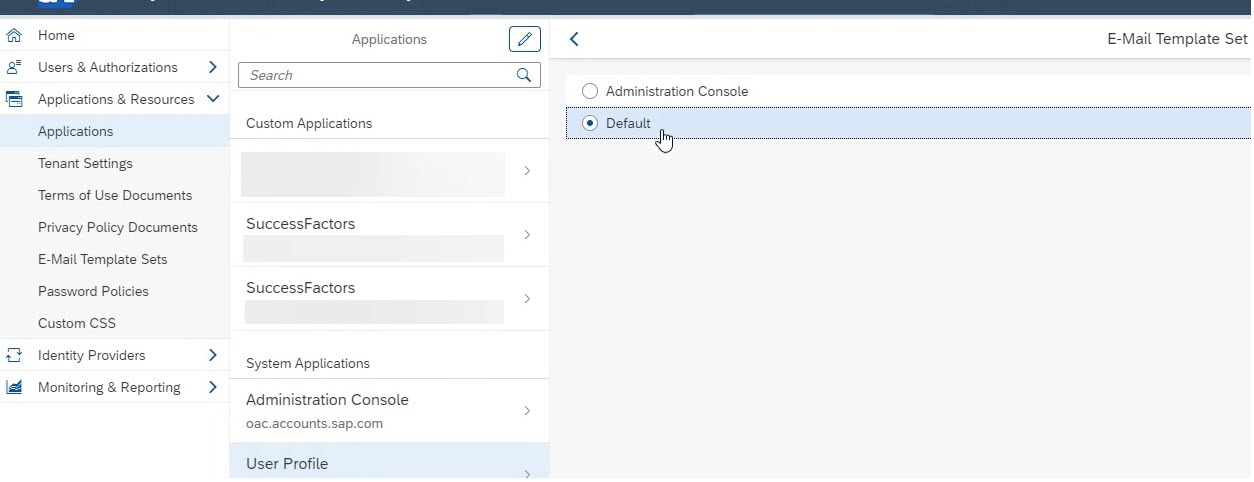The height and width of the screenshot is (482, 1254).
Task: Expand Identity Providers chevron
Action: click(x=212, y=355)
